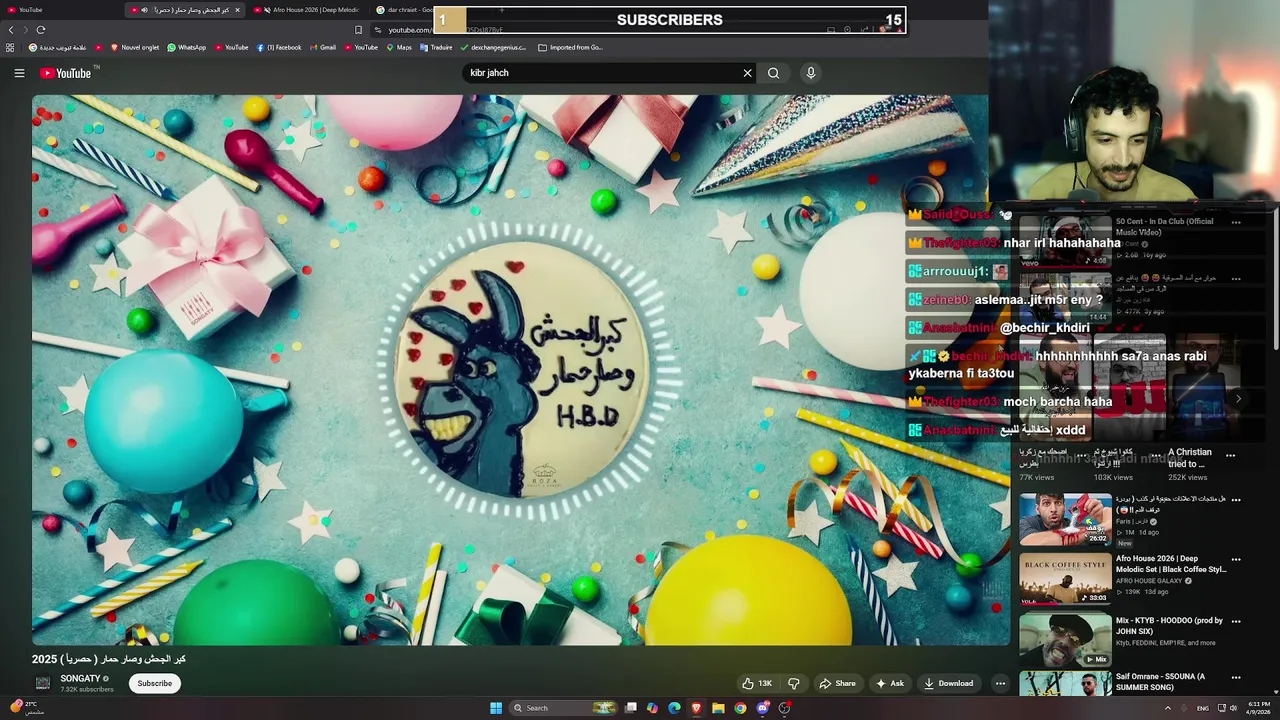
Task: Open the Windows Start menu
Action: click(495, 708)
